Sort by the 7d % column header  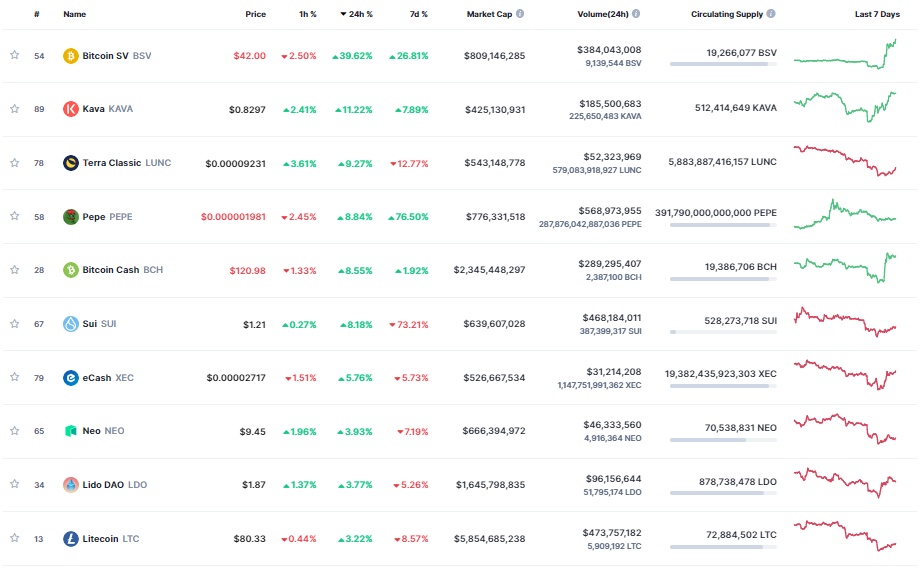click(418, 14)
